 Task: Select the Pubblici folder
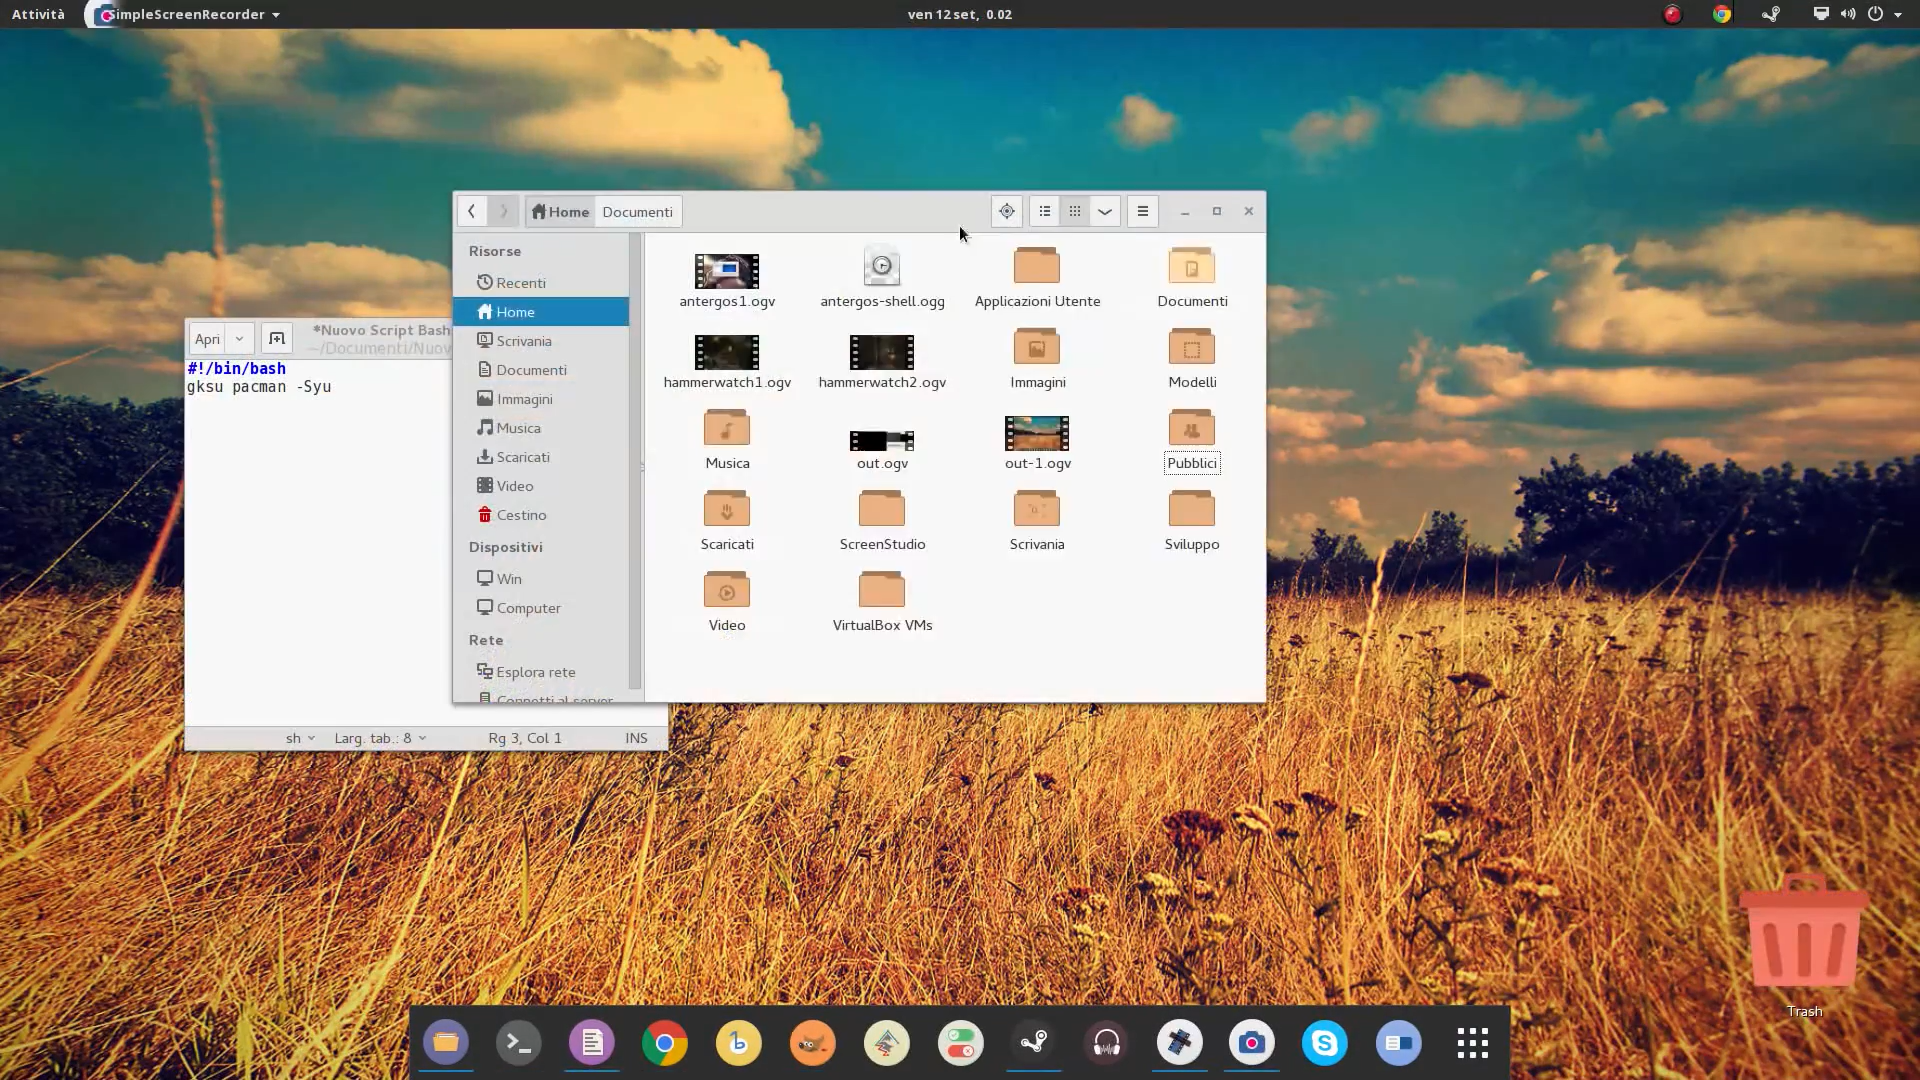click(x=1192, y=442)
